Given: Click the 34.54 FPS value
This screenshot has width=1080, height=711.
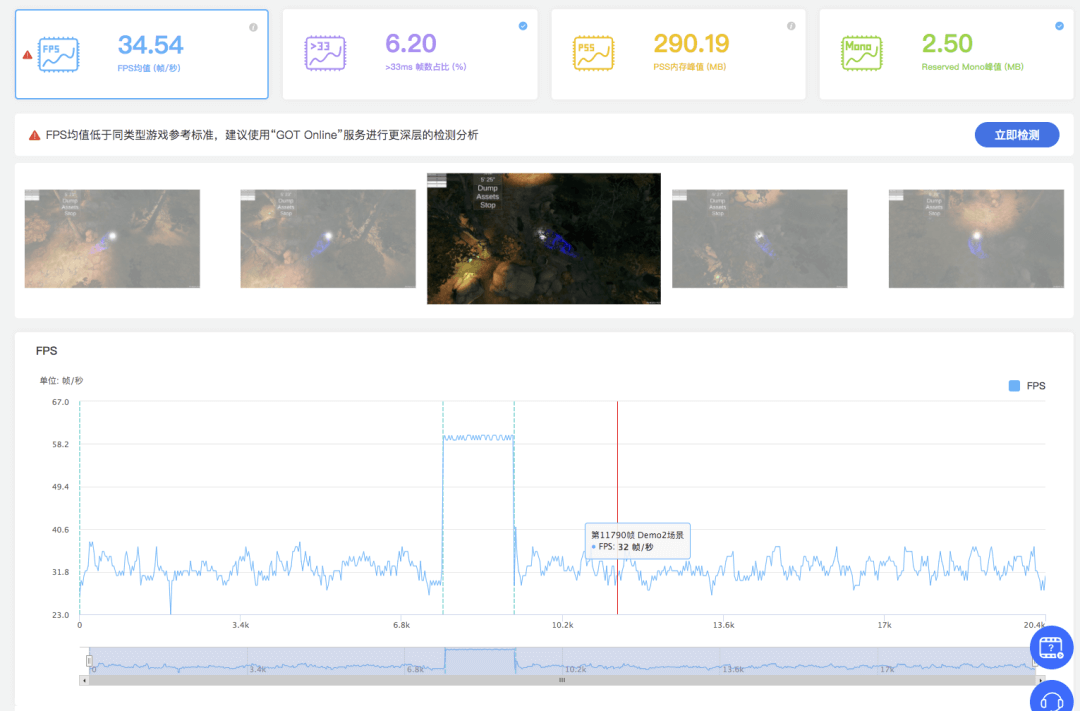Looking at the screenshot, I should (151, 45).
